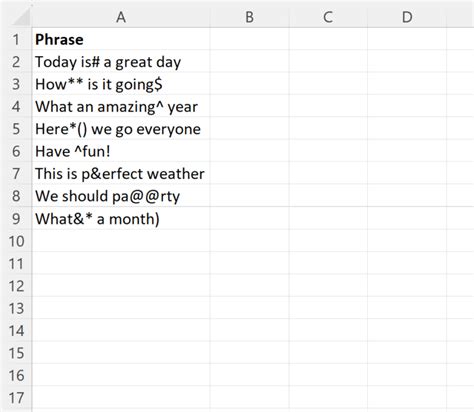474x412 pixels.
Task: Click 'This is p&erfect weather' cell
Action: (x=121, y=173)
